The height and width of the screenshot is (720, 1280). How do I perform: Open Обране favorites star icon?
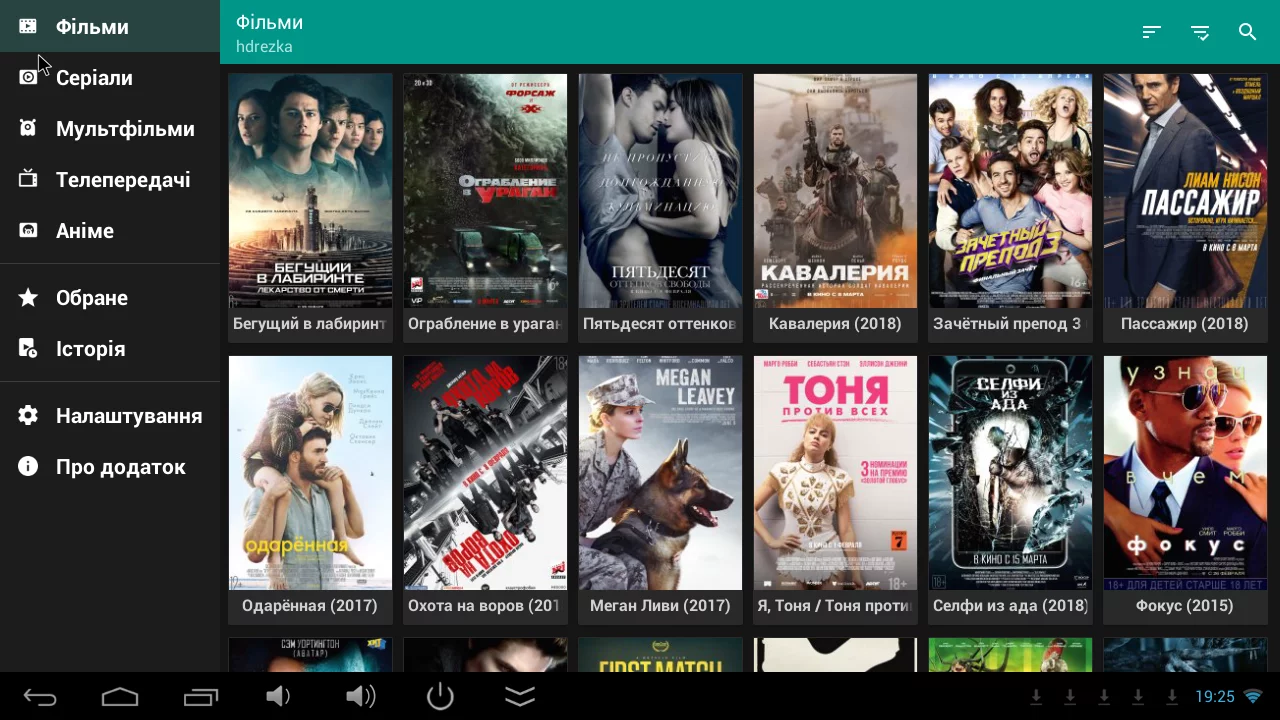[x=28, y=297]
